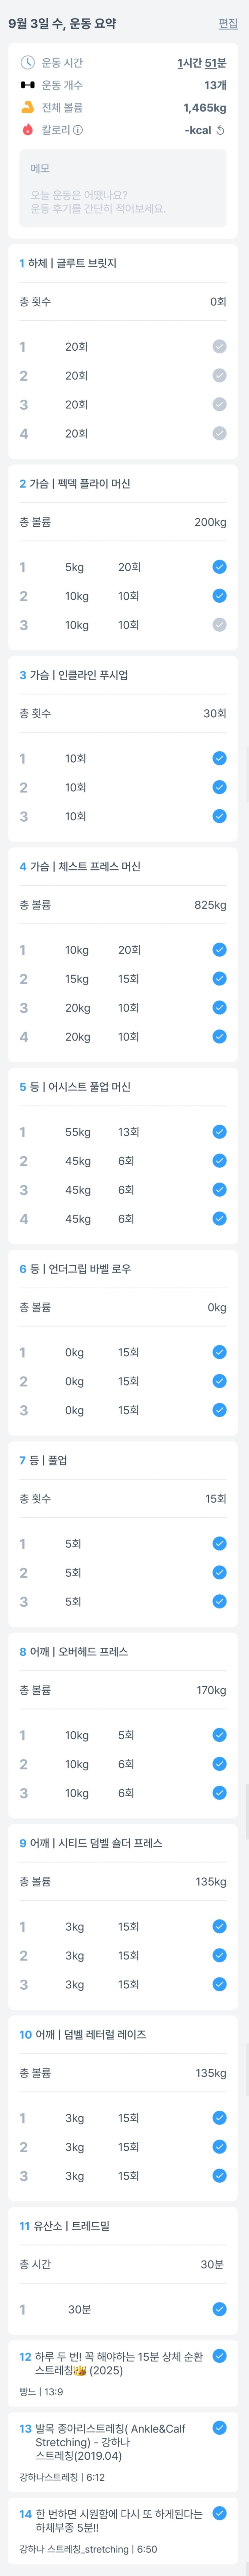249x2576 pixels.
Task: Check set 3 of 펙덱 플라이 머신
Action: pos(219,625)
